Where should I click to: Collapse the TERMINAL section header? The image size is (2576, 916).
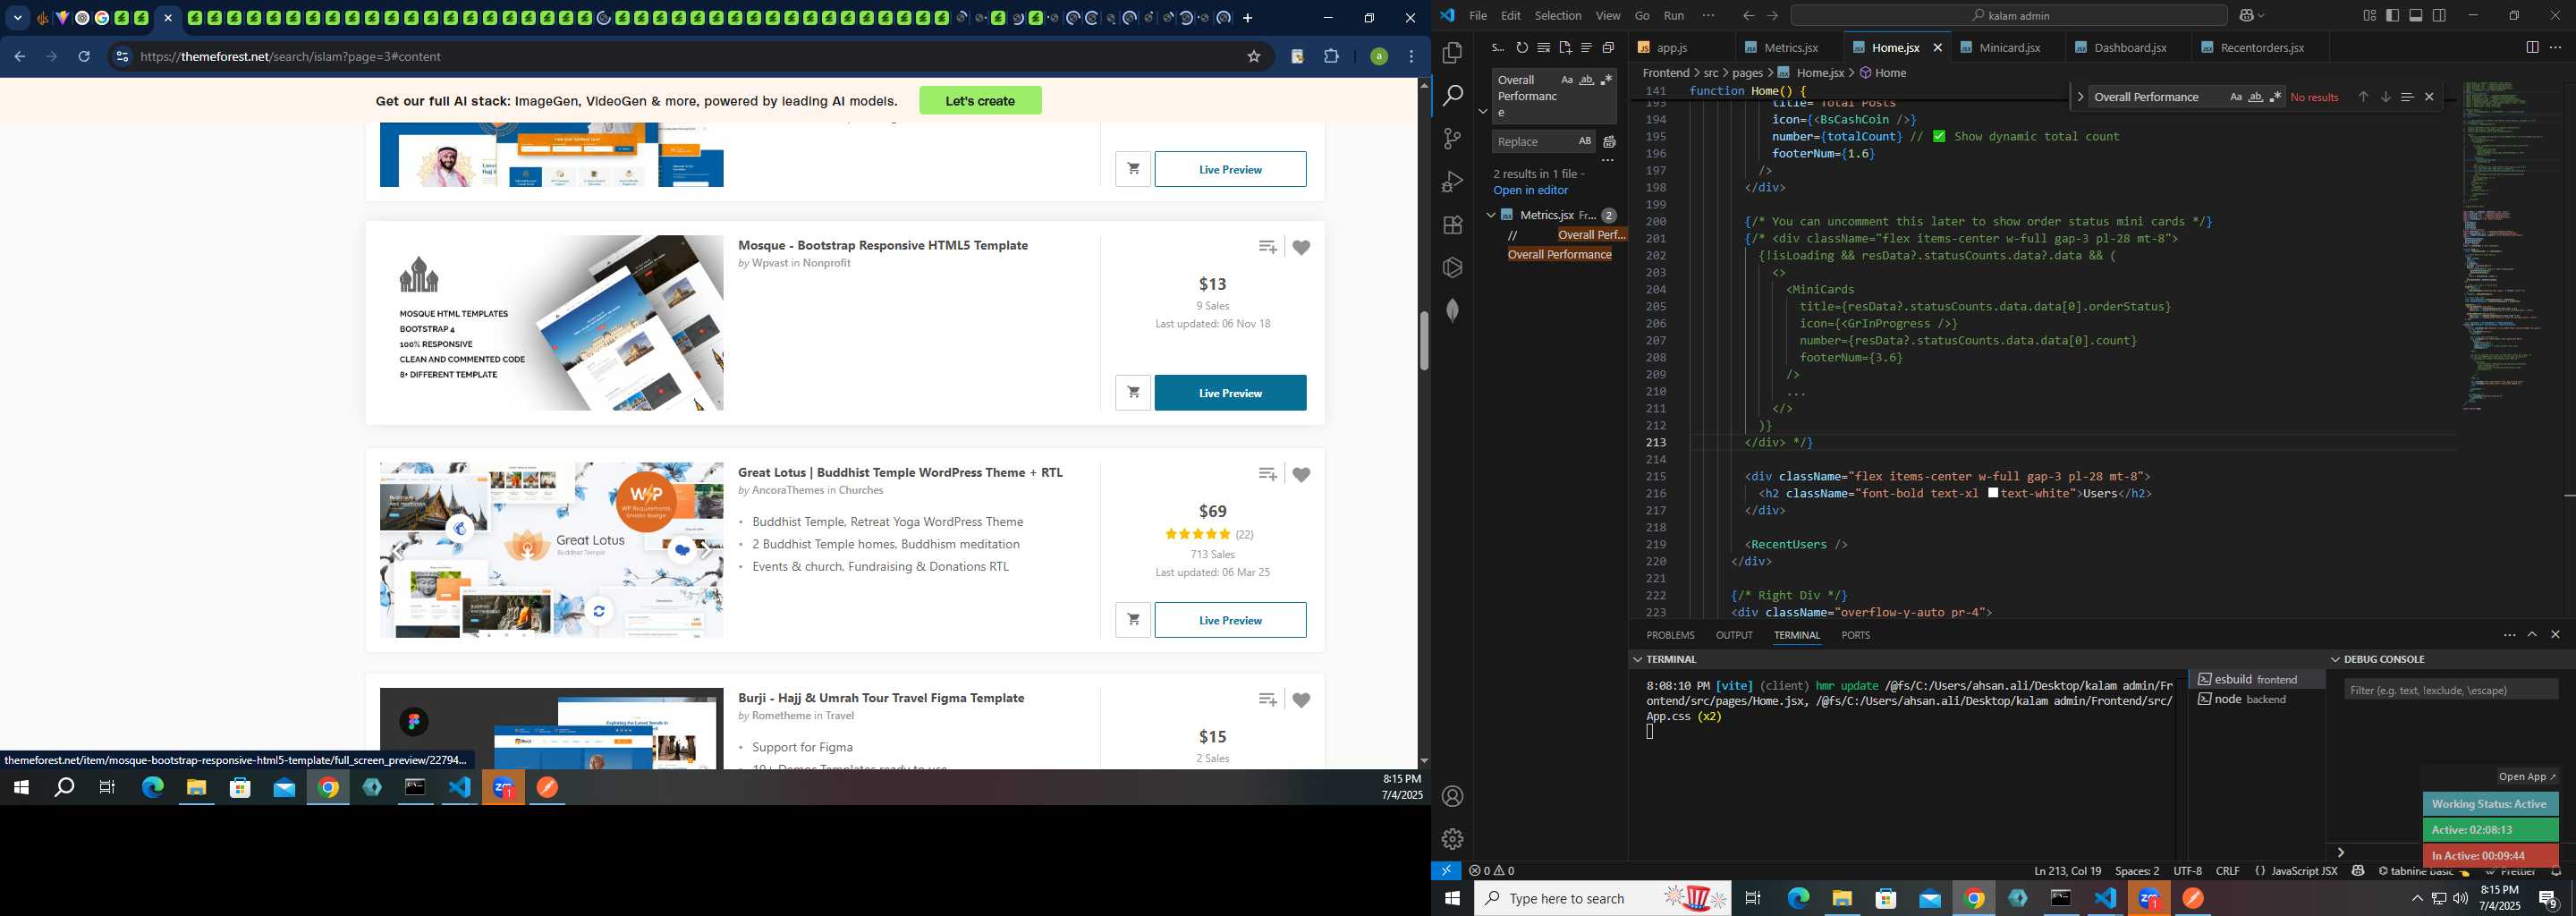(x=1637, y=660)
